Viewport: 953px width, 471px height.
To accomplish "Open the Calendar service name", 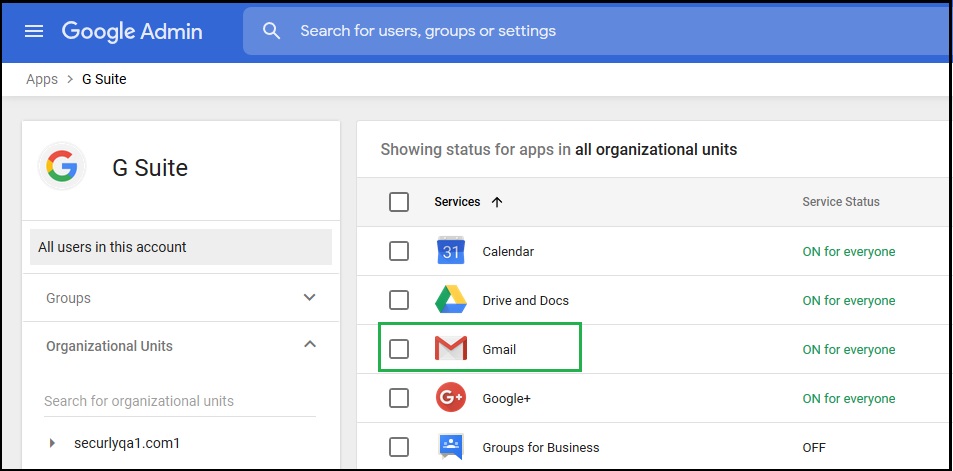I will (x=508, y=252).
